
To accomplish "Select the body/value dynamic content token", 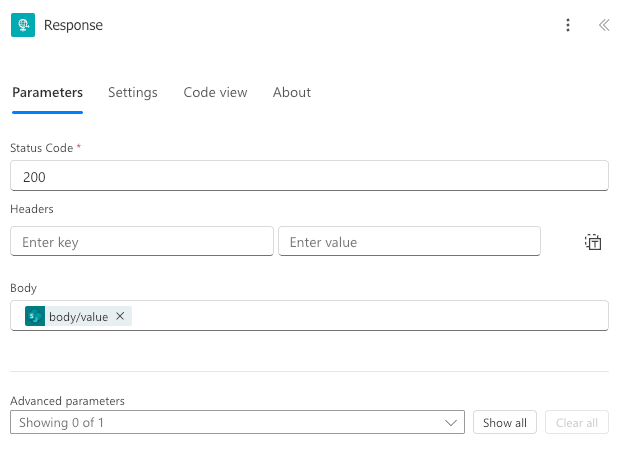I will pos(78,316).
